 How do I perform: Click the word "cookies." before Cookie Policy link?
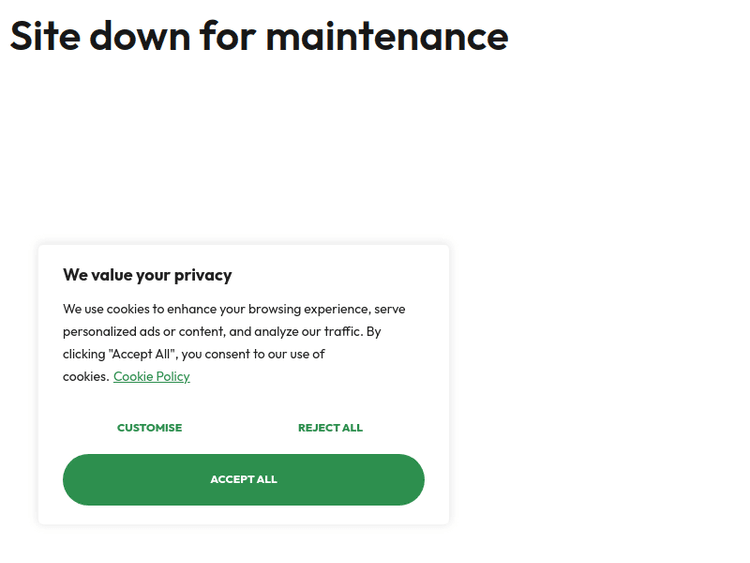[86, 377]
